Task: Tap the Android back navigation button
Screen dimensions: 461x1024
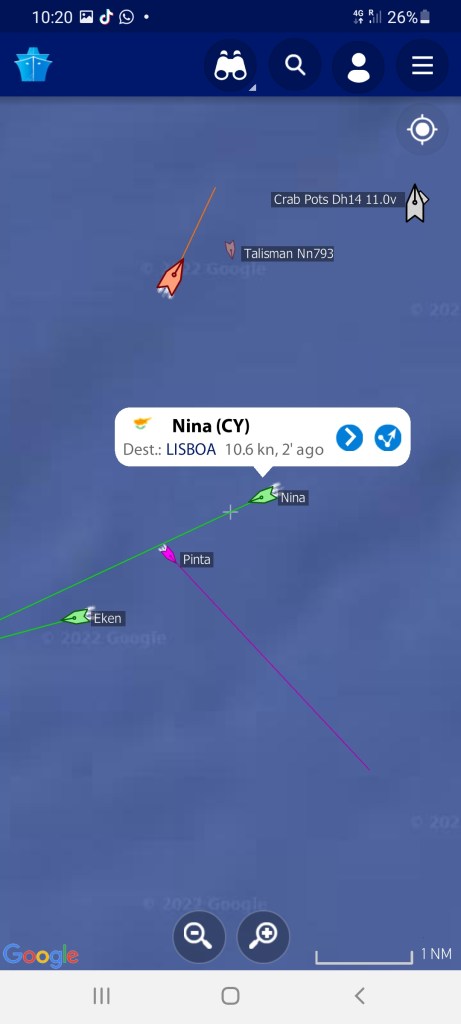Action: click(359, 996)
